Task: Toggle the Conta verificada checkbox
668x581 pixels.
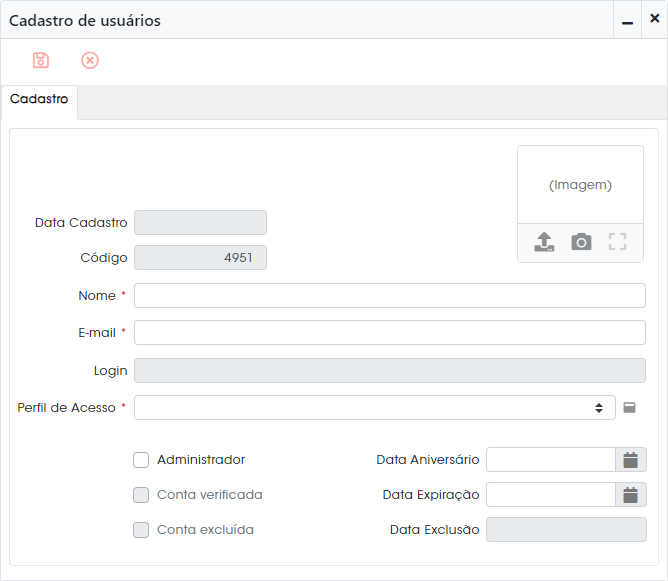Action: (x=141, y=495)
